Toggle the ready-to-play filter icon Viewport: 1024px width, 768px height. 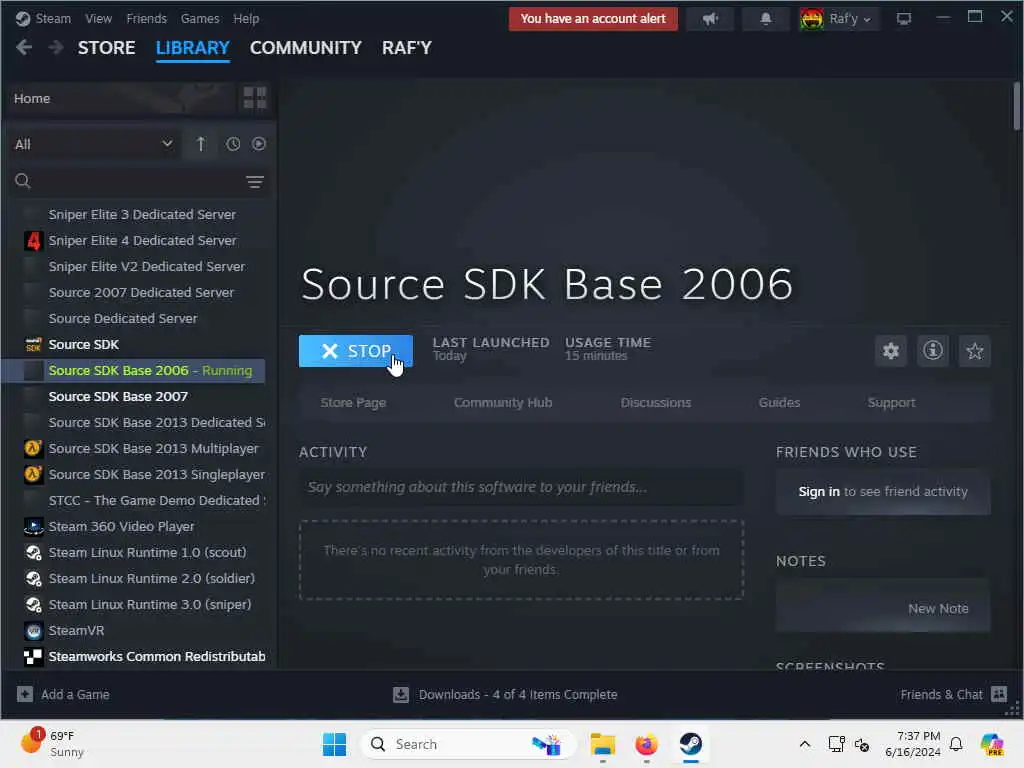point(259,144)
